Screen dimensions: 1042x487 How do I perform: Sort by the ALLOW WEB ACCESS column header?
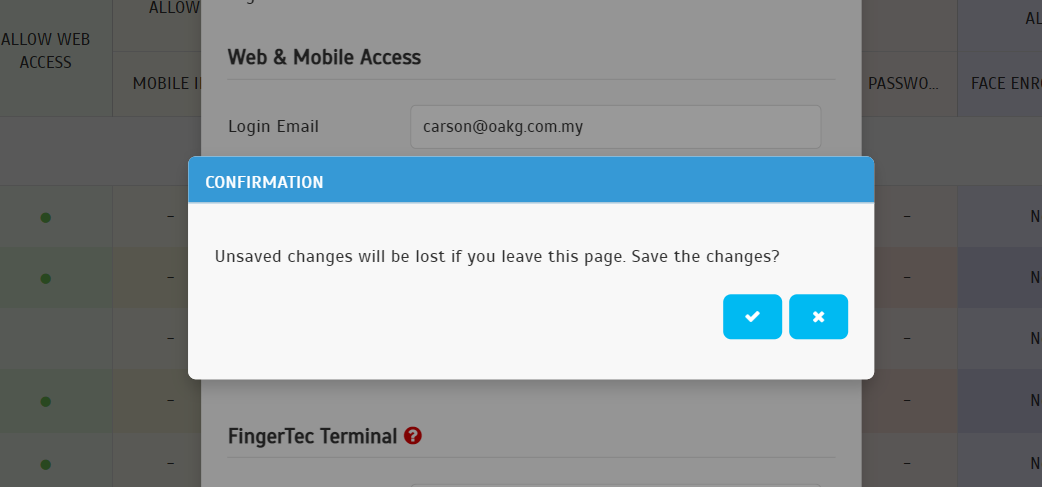(x=45, y=50)
